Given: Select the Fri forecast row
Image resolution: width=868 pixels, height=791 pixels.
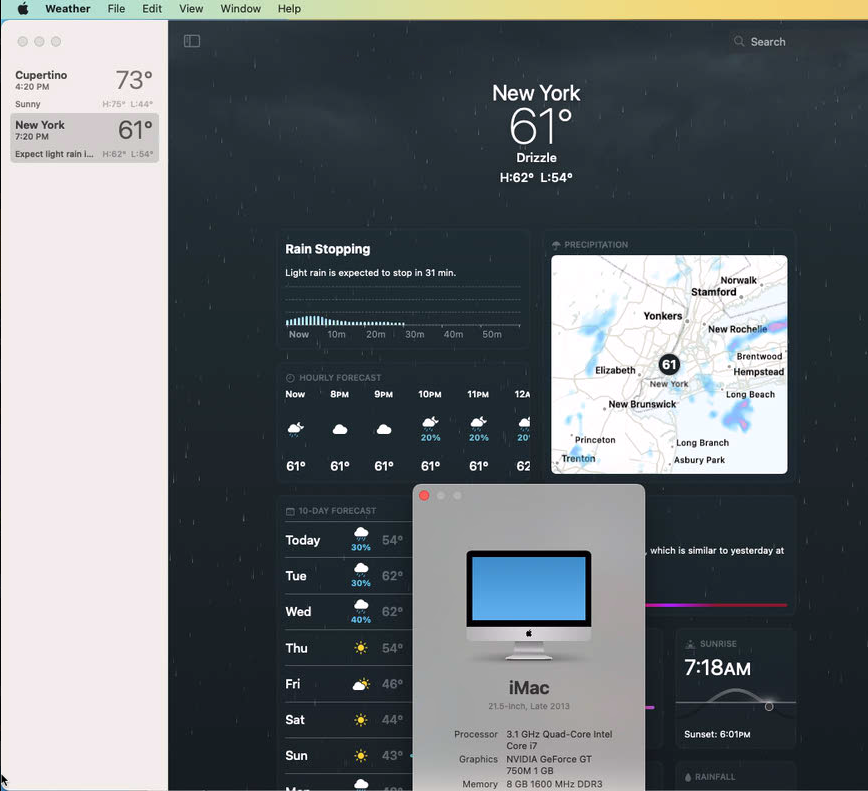Looking at the screenshot, I should click(x=349, y=684).
